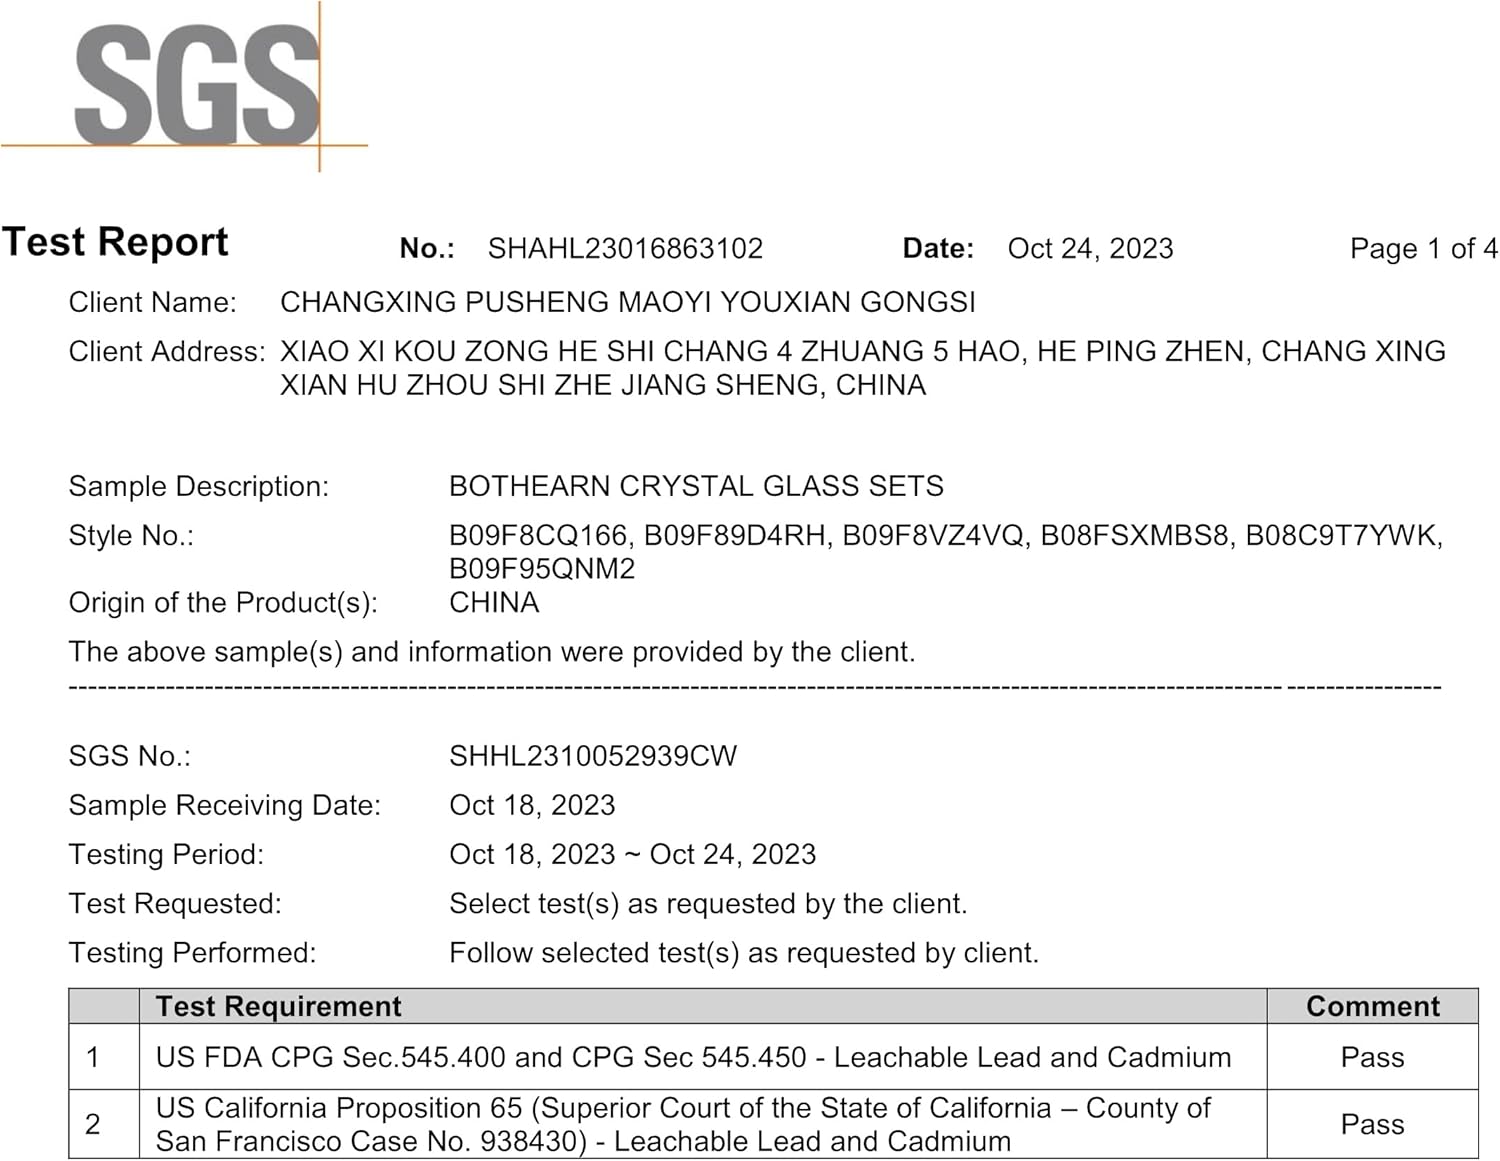Select client name CHANGXING PUSHENG MAOYI YOUXIAN GONGSI
The width and height of the screenshot is (1500, 1161).
coord(628,302)
